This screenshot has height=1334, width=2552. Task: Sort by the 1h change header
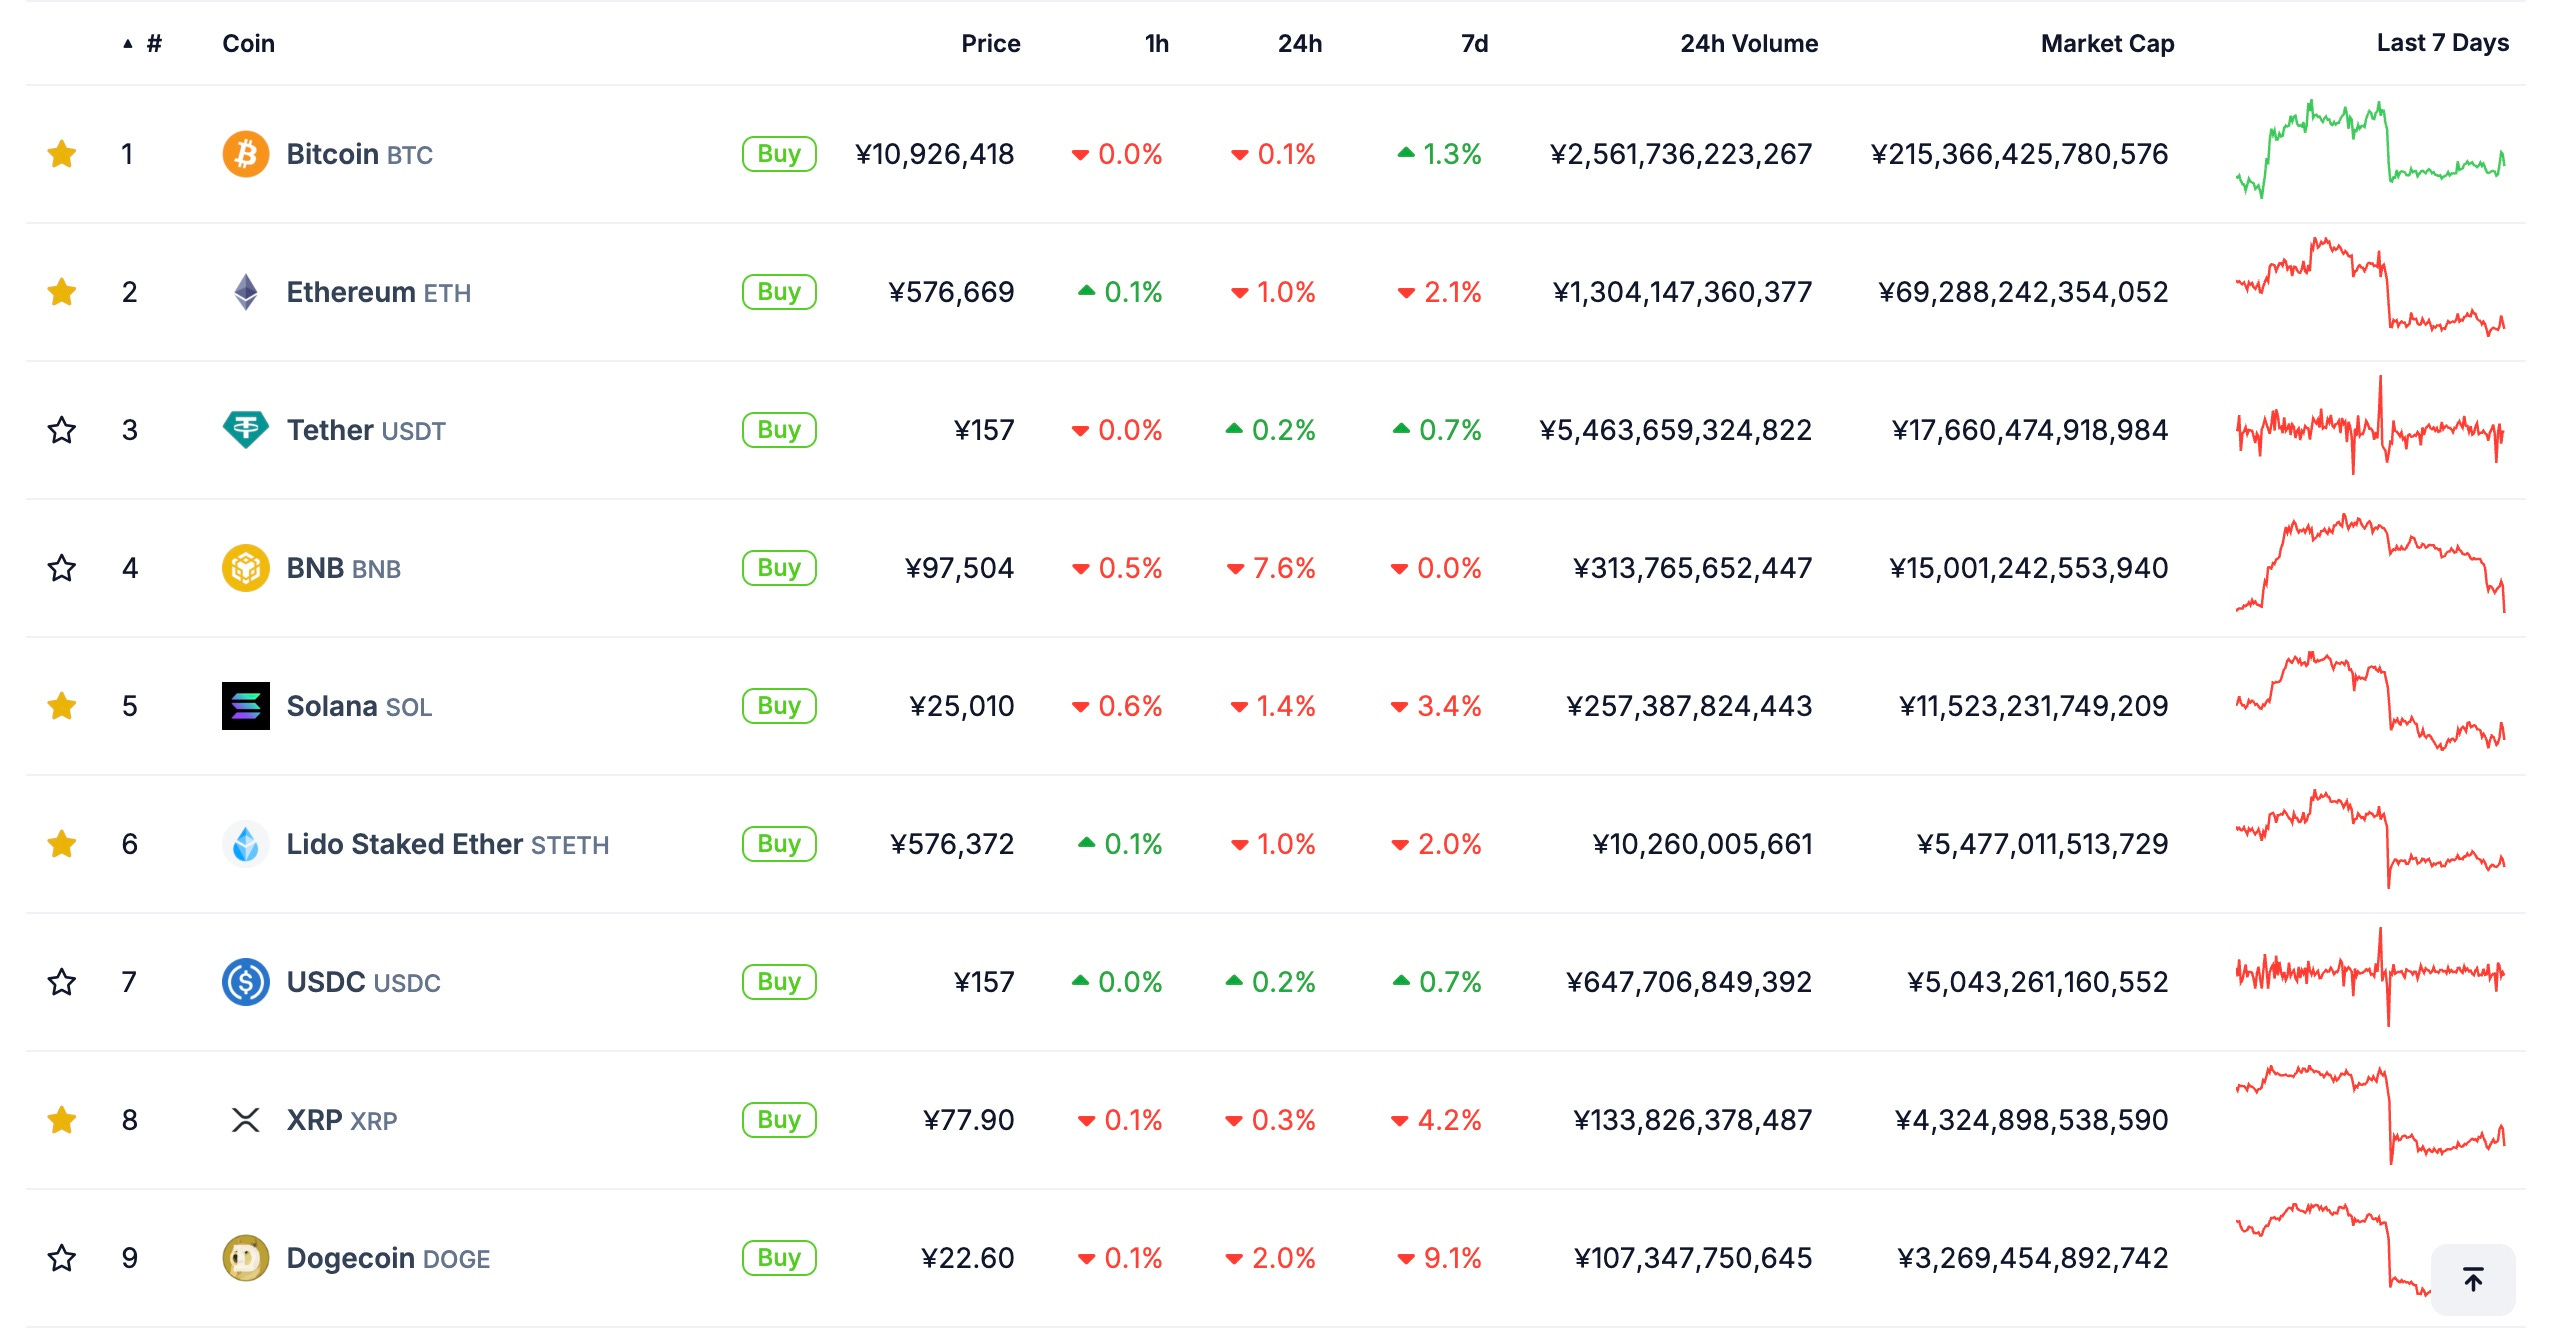point(1157,43)
